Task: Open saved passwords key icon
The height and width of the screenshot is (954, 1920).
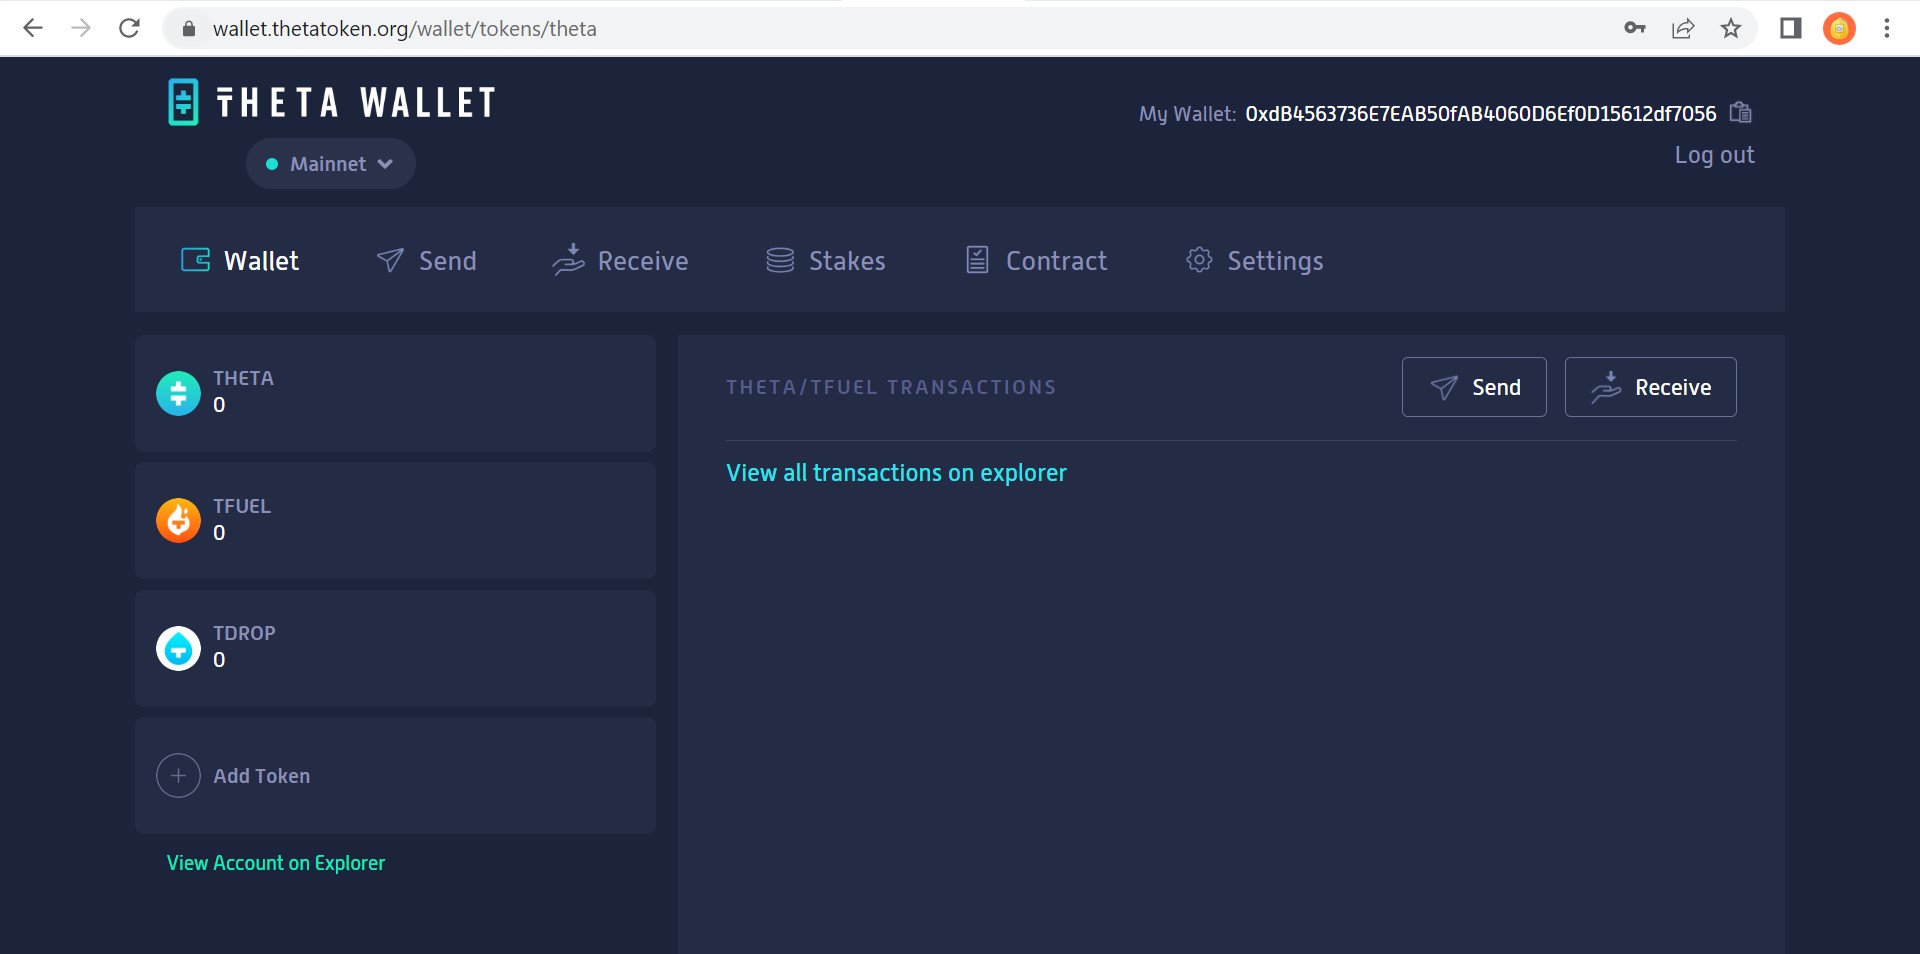Action: tap(1635, 28)
